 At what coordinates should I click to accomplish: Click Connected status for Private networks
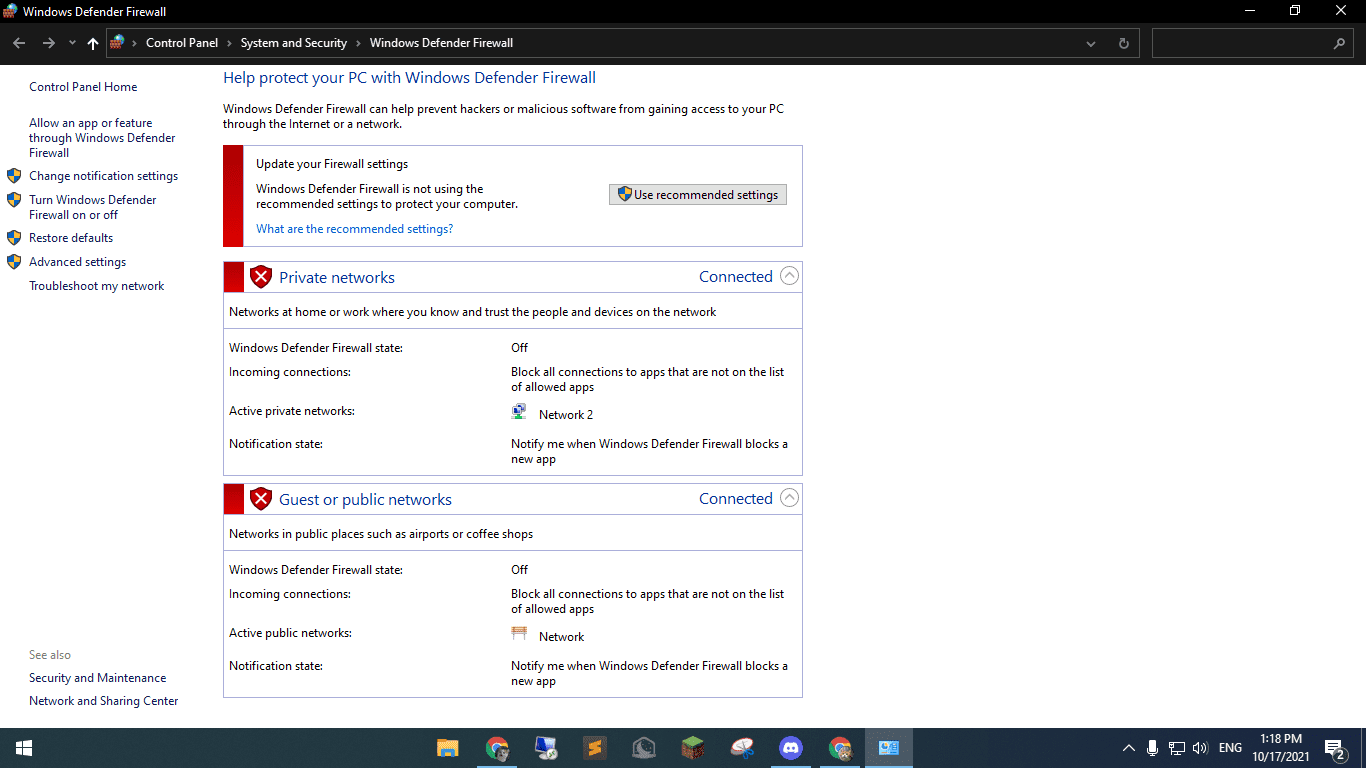[736, 277]
